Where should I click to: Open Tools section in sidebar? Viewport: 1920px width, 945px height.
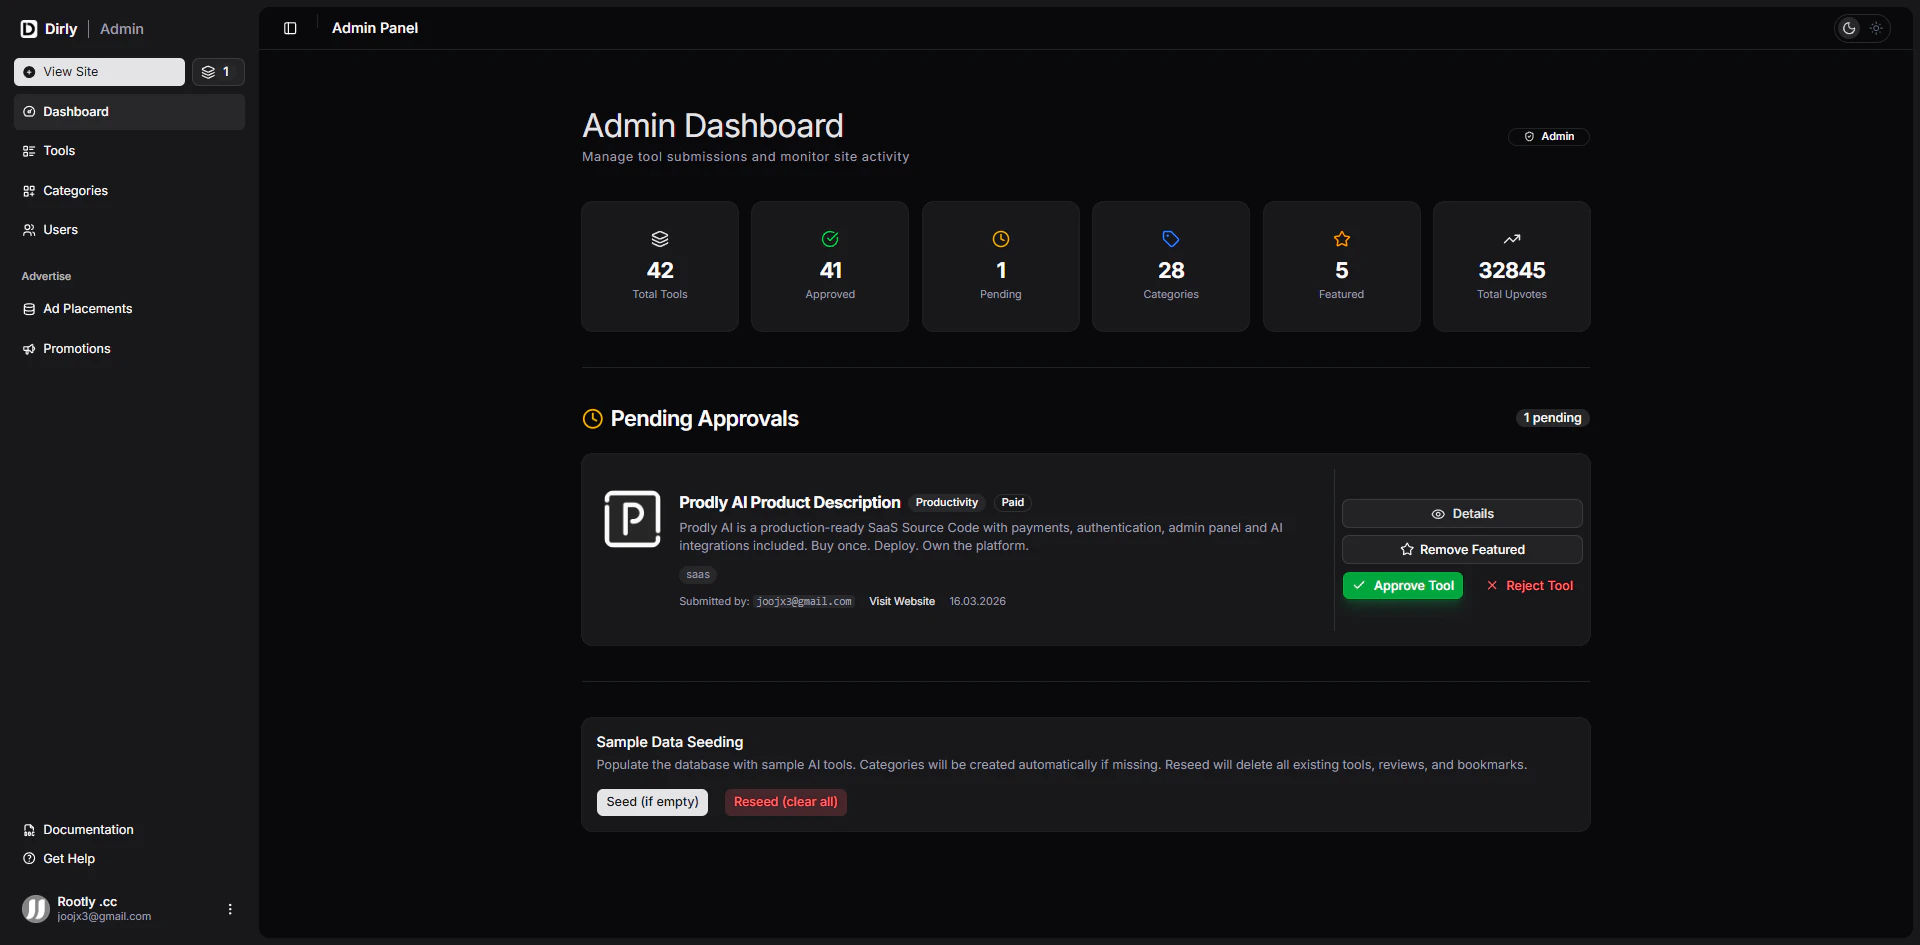(129, 151)
